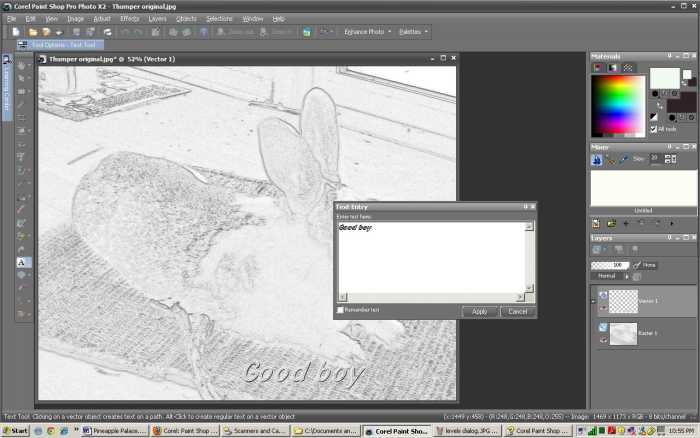Open the Palettes dropdown

pos(413,32)
